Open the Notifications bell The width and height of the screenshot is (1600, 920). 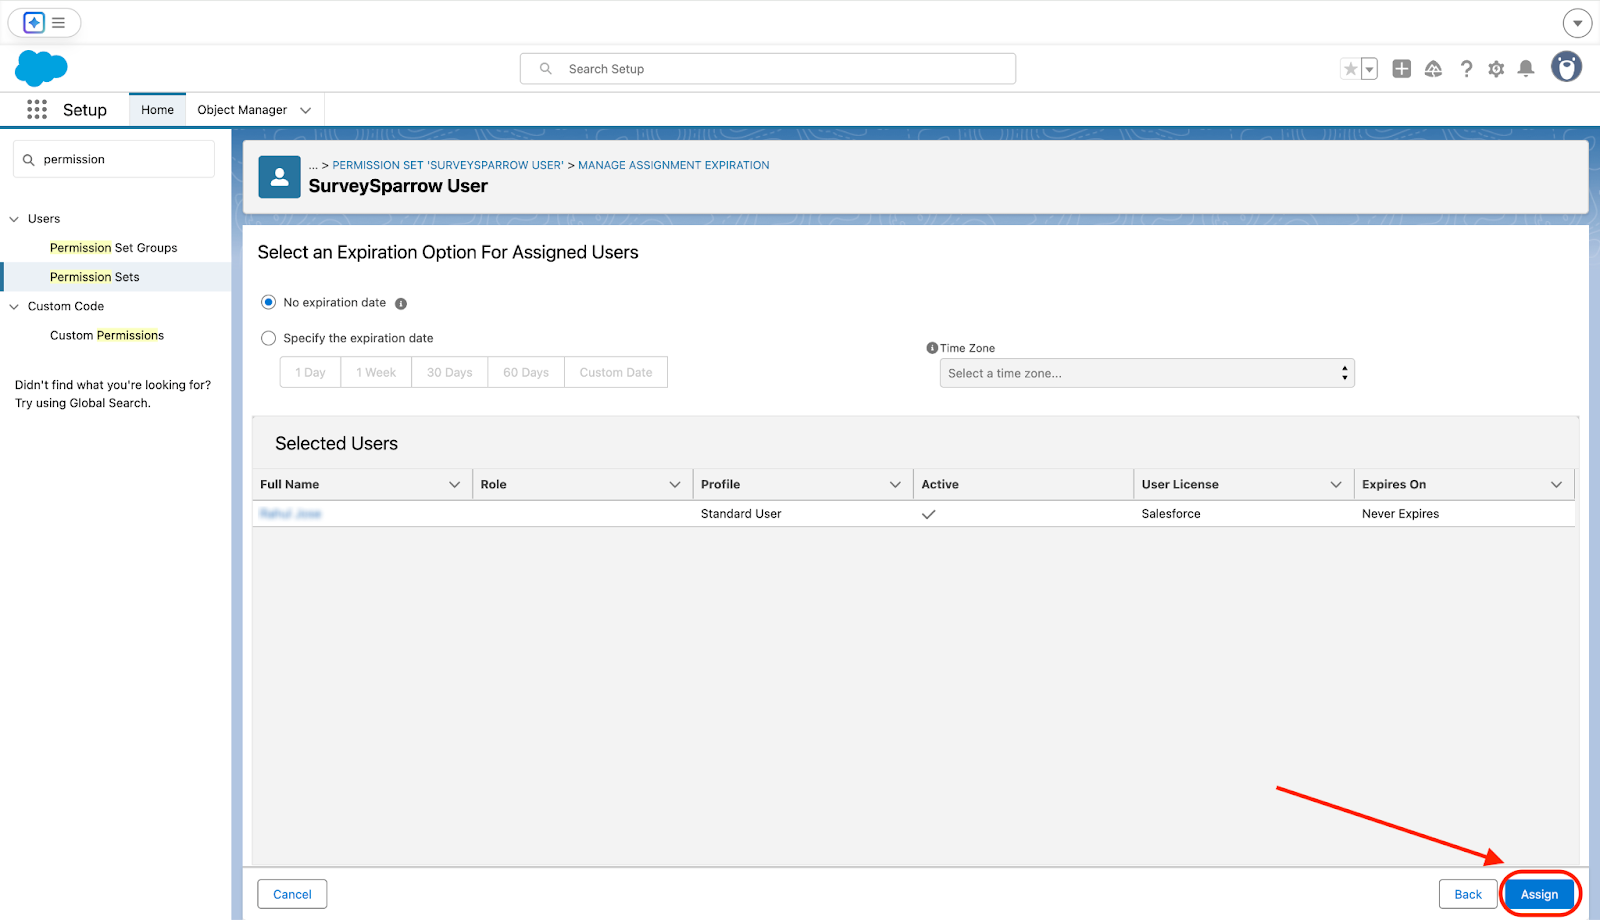coord(1526,69)
